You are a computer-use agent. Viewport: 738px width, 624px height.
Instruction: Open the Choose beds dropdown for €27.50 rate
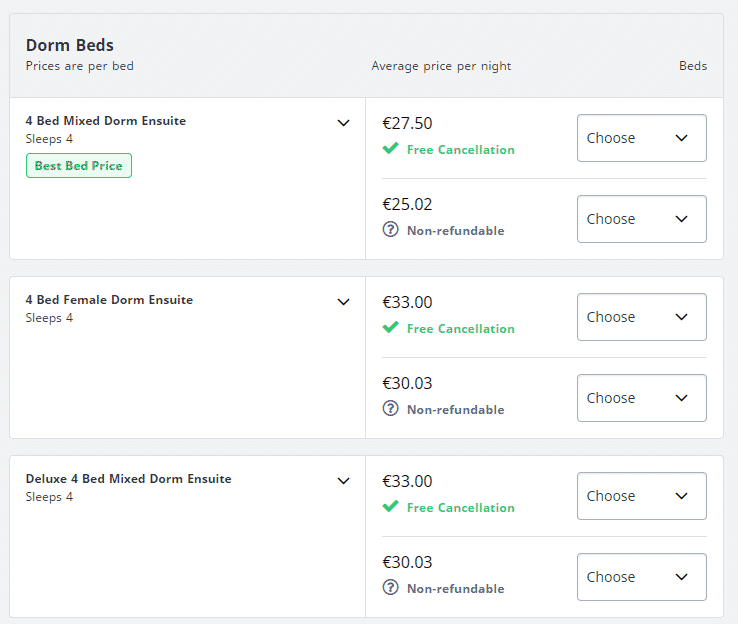642,138
